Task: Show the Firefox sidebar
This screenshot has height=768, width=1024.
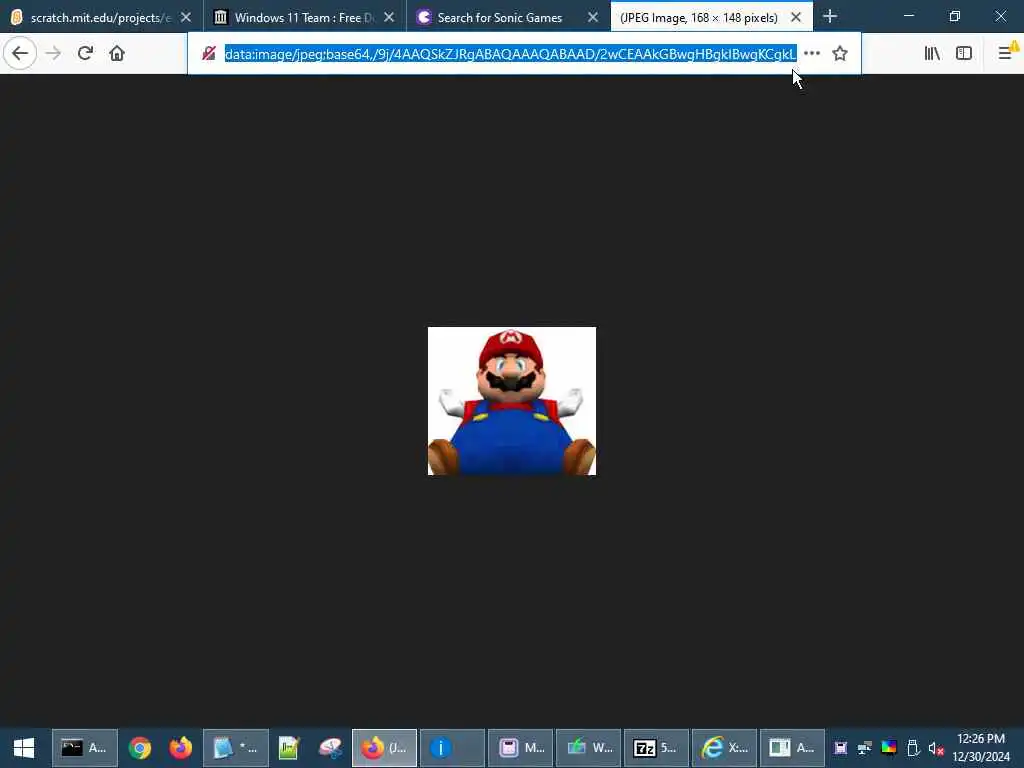Action: 964,54
